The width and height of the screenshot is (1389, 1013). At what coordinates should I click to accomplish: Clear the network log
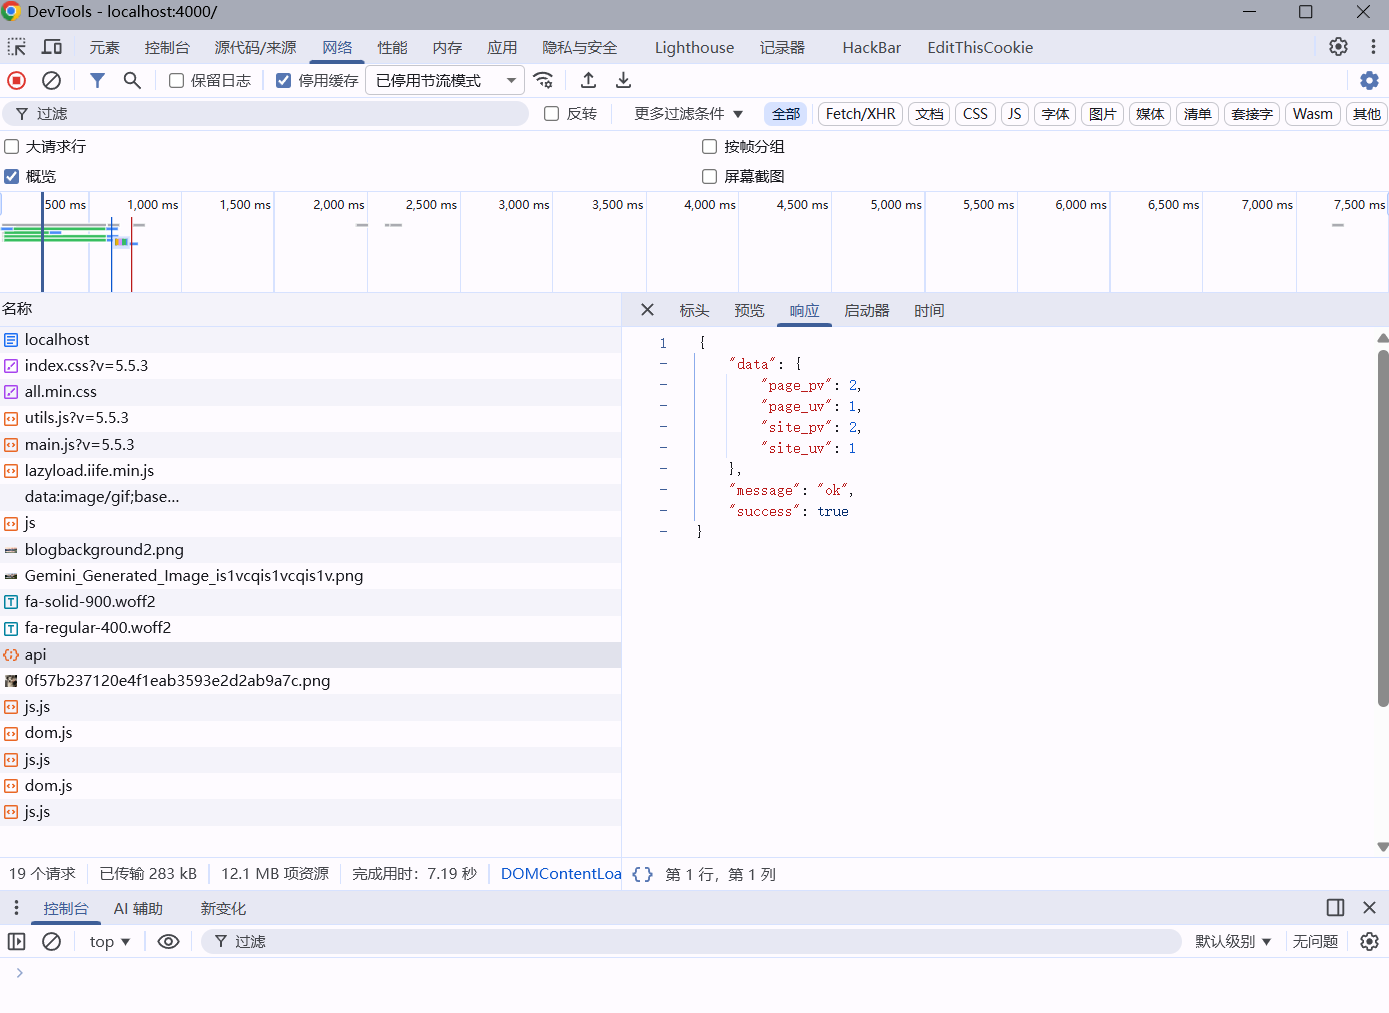pos(52,80)
